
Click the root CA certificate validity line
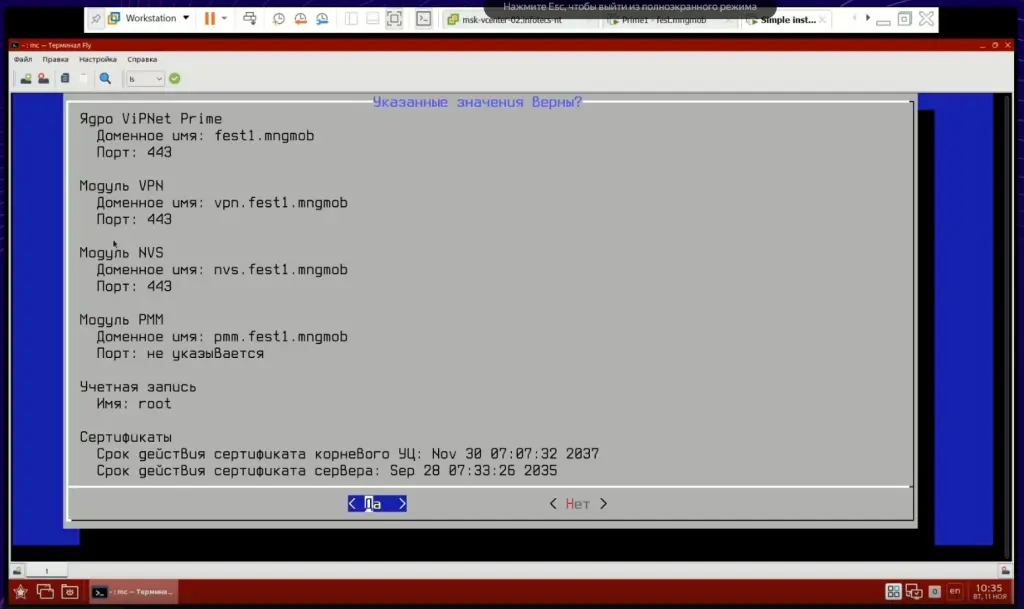pyautogui.click(x=347, y=454)
